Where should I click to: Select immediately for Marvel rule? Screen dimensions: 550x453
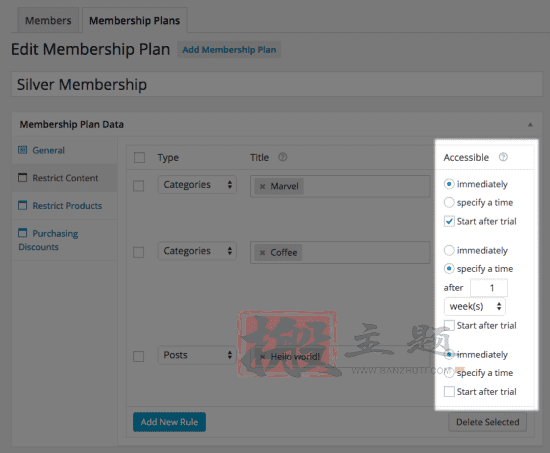449,184
